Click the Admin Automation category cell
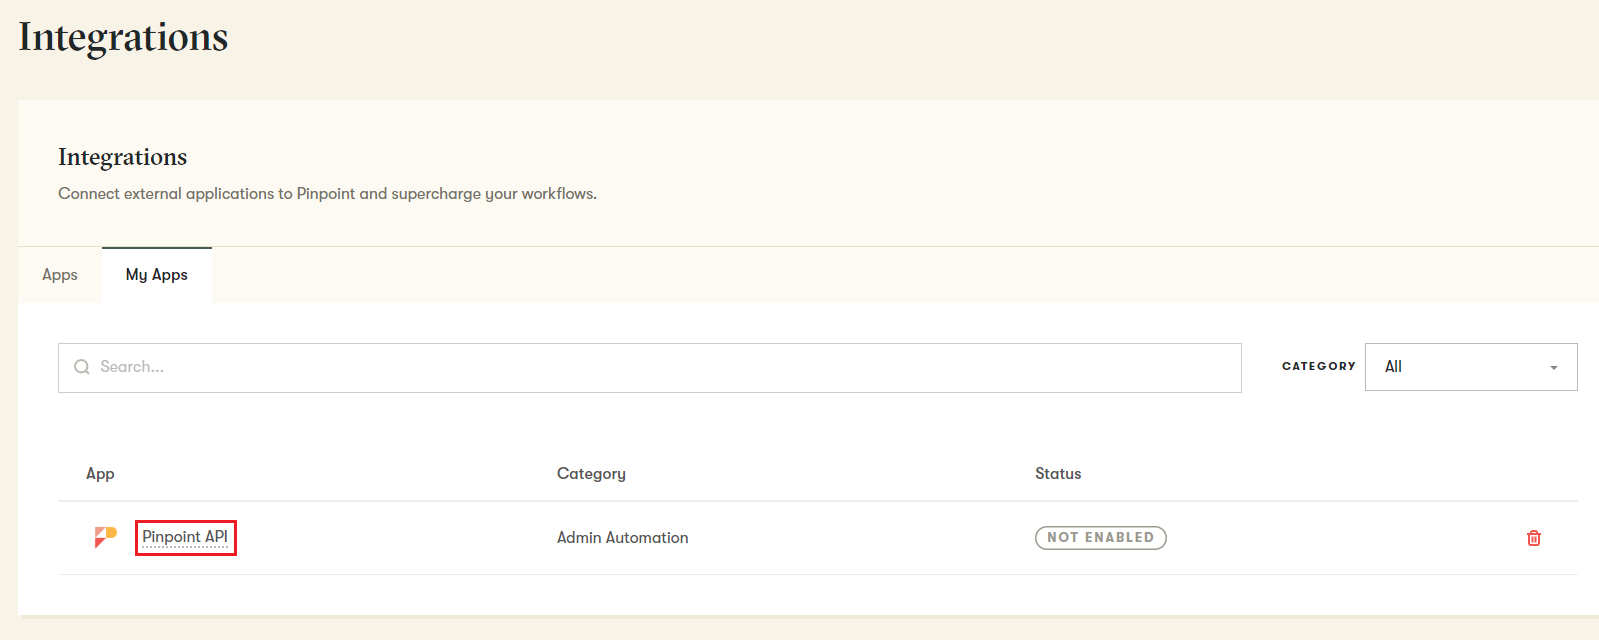The width and height of the screenshot is (1599, 640). tap(623, 538)
